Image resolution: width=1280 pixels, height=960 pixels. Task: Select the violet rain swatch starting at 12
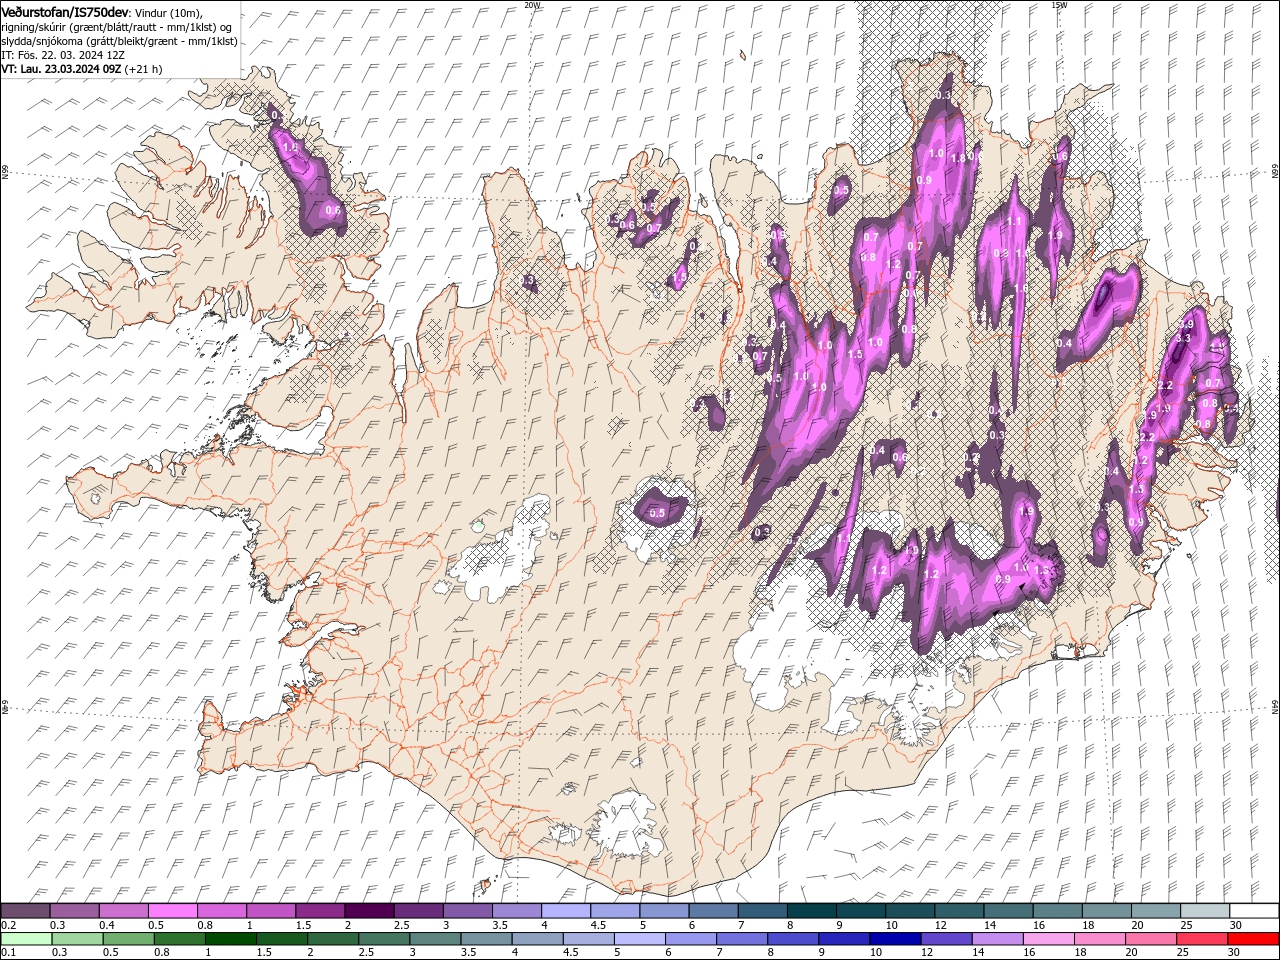coord(947,939)
